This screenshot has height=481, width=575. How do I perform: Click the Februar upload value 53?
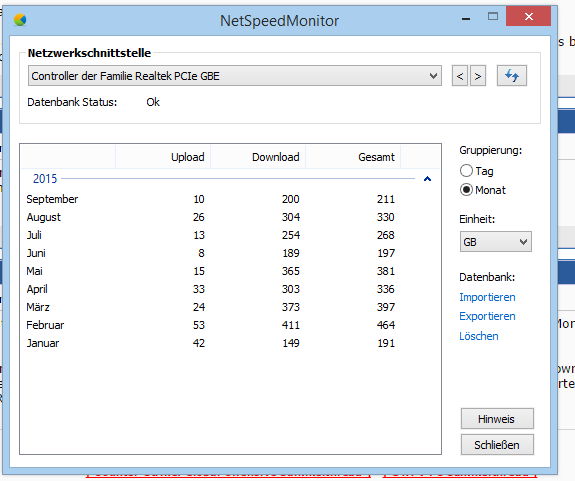199,325
